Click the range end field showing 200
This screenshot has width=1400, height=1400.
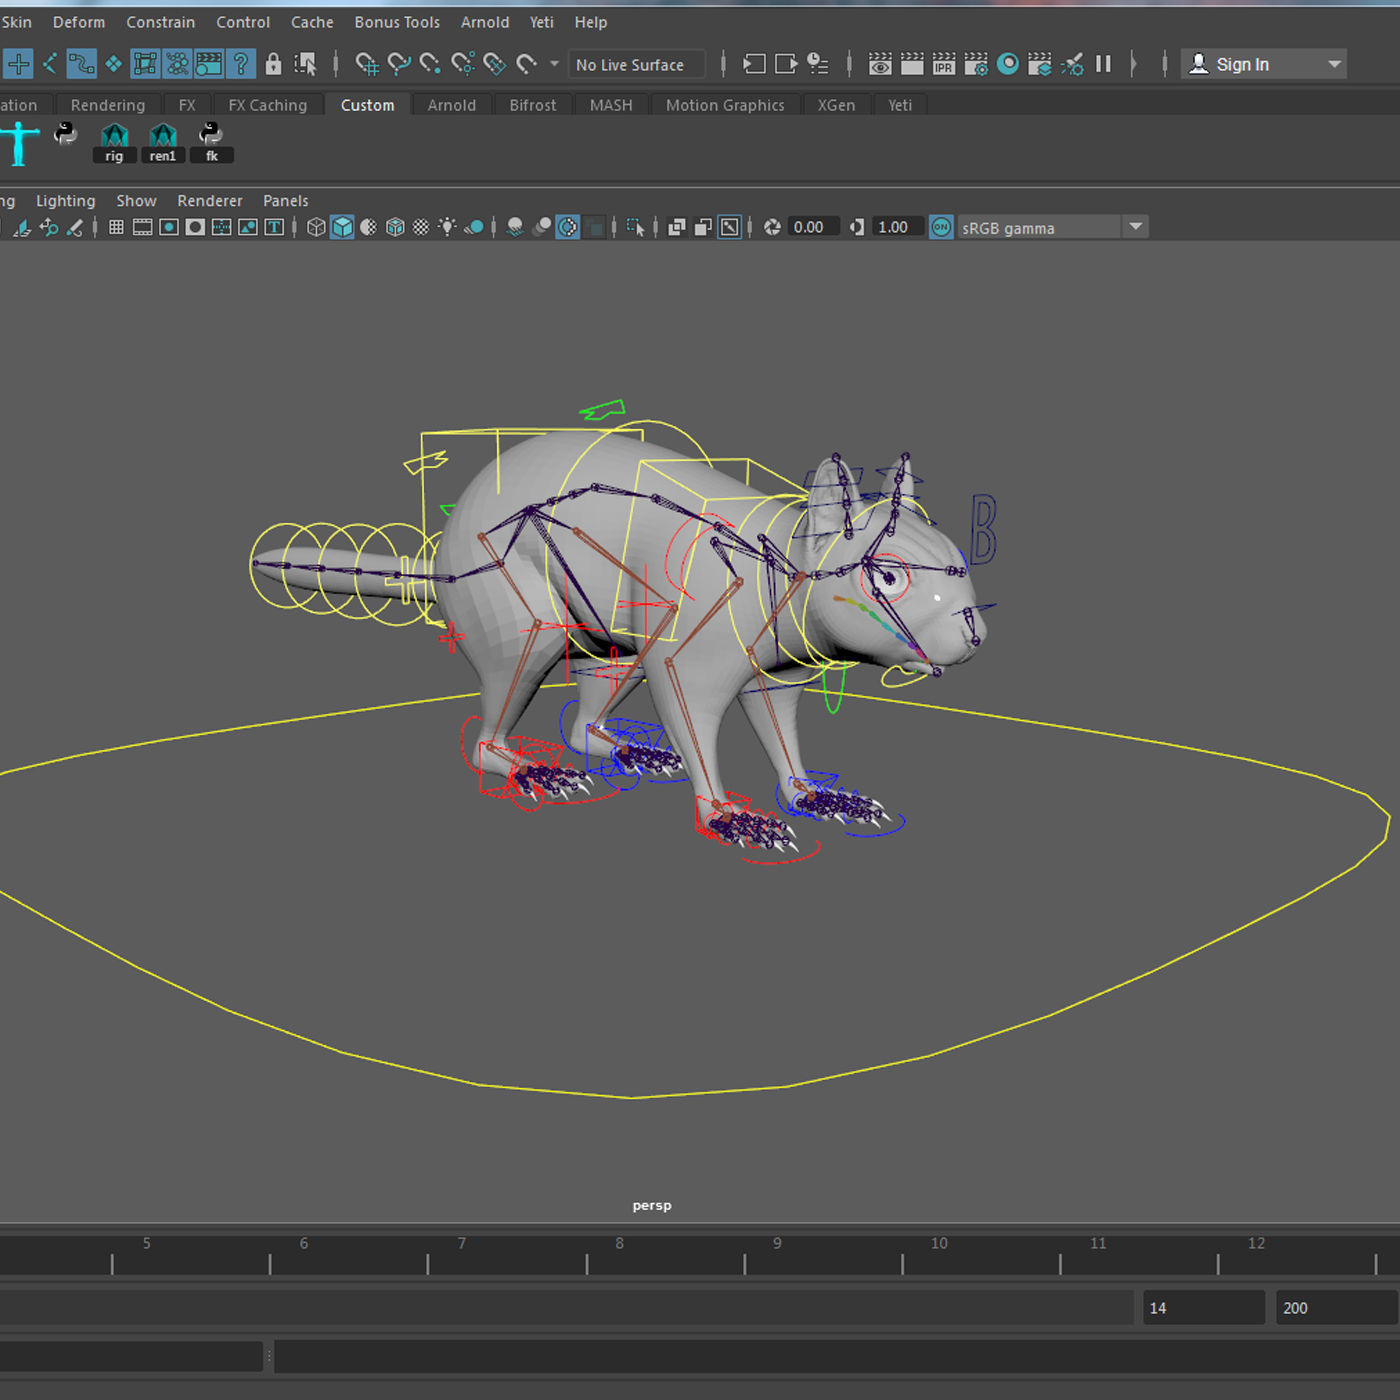pos(1336,1308)
